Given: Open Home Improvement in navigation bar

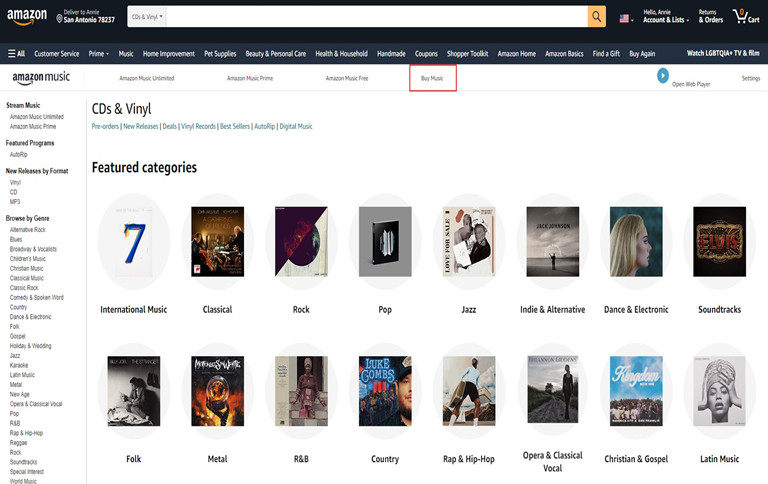Looking at the screenshot, I should coord(168,53).
